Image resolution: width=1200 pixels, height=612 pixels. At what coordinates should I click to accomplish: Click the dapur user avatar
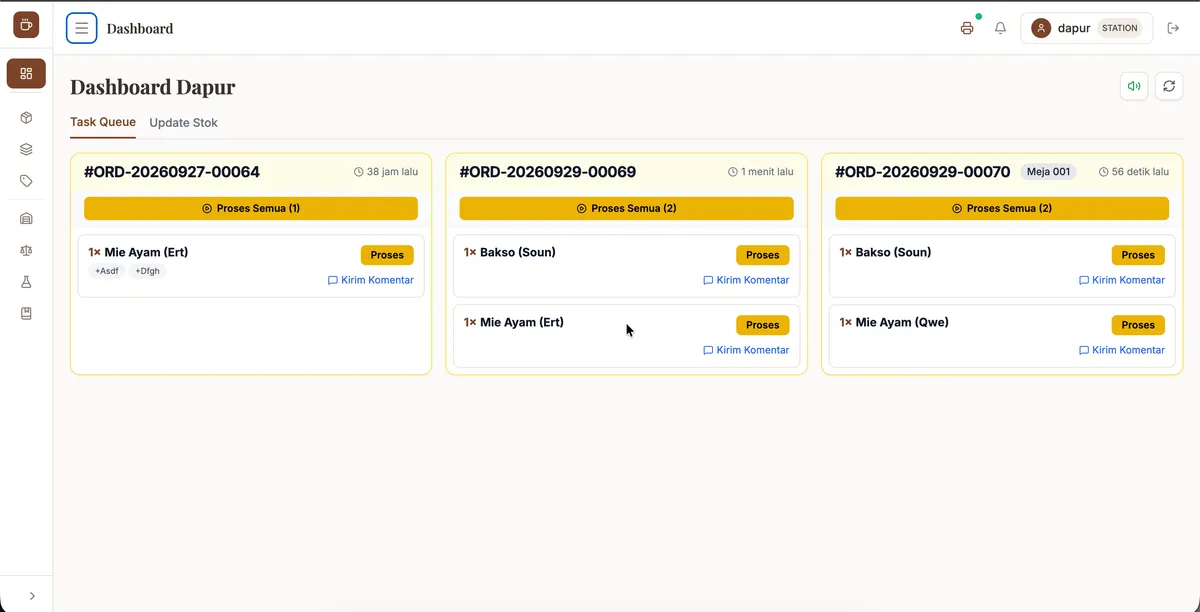tap(1041, 28)
